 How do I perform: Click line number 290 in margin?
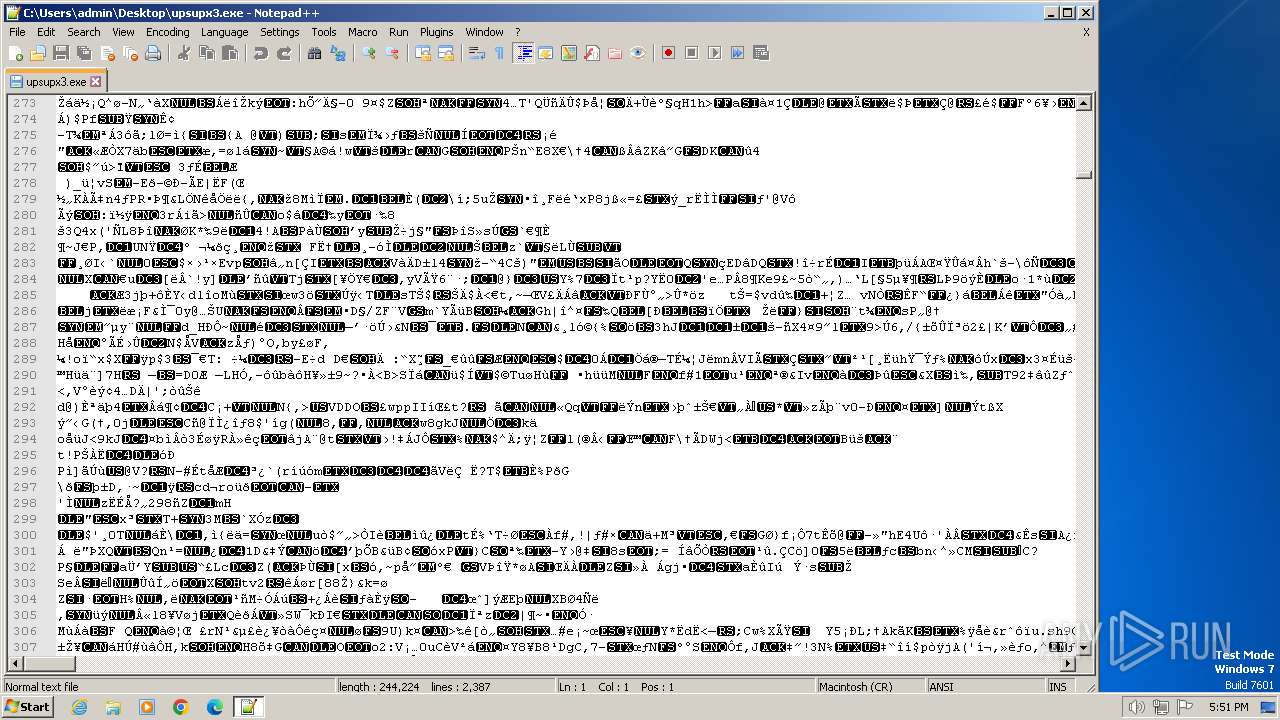tap(24, 375)
